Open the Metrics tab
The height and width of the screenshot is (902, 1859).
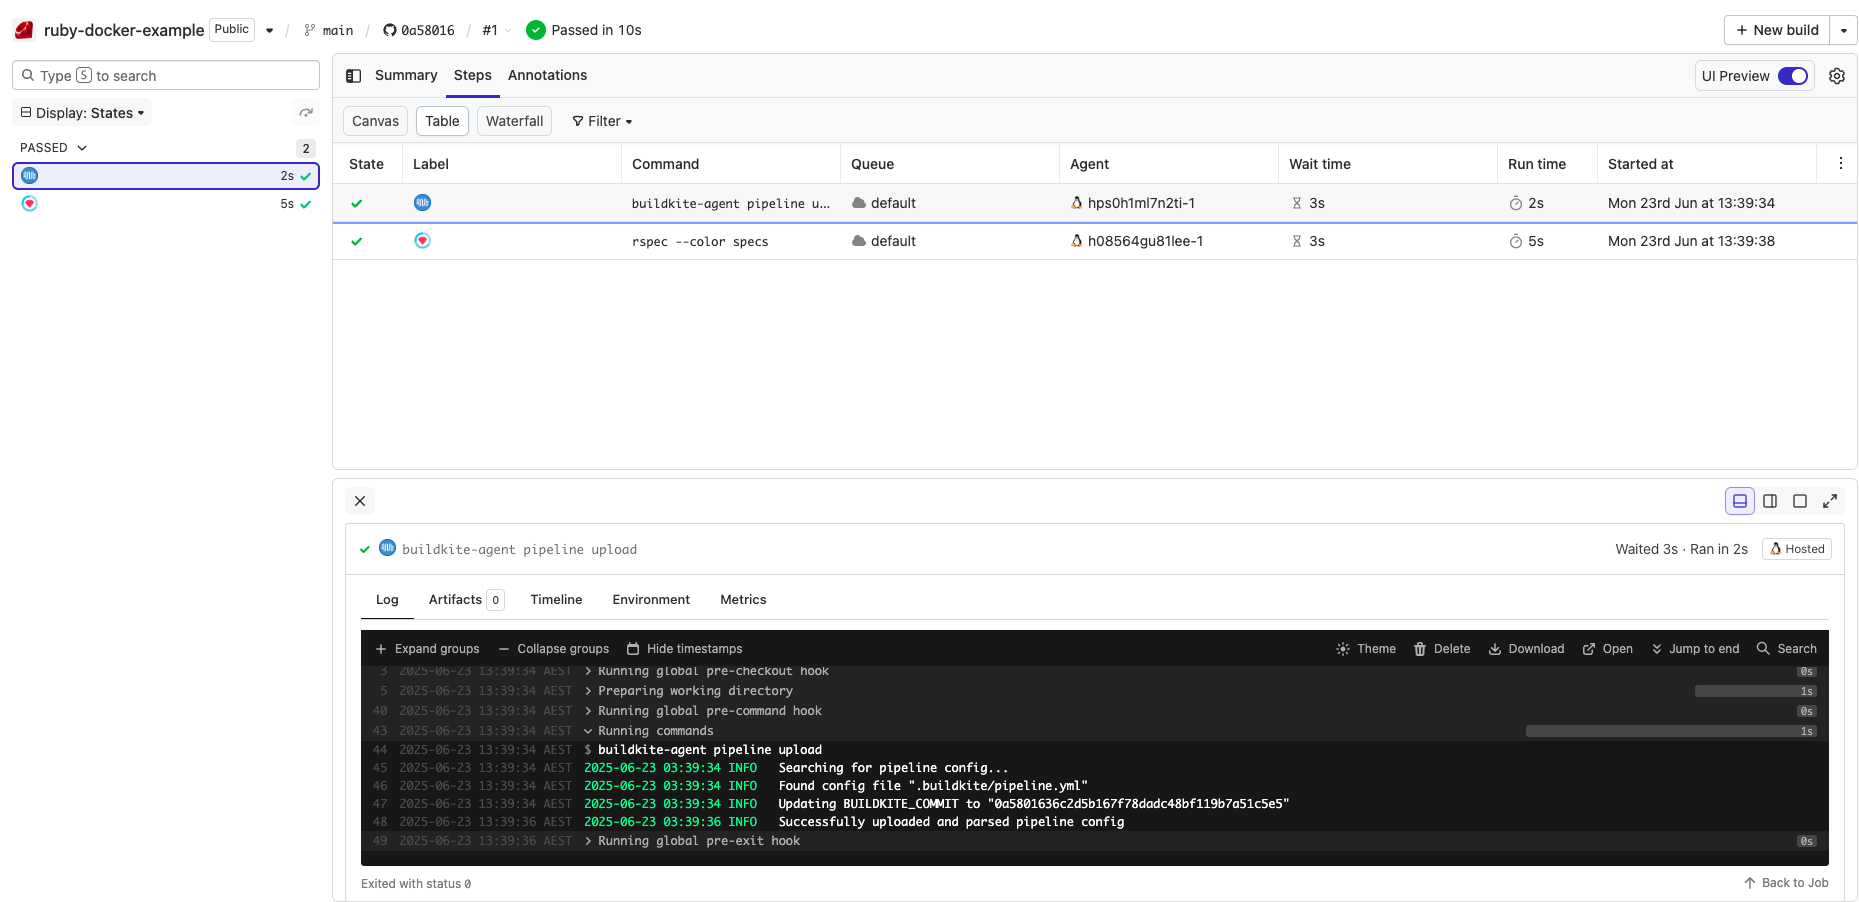(x=743, y=600)
